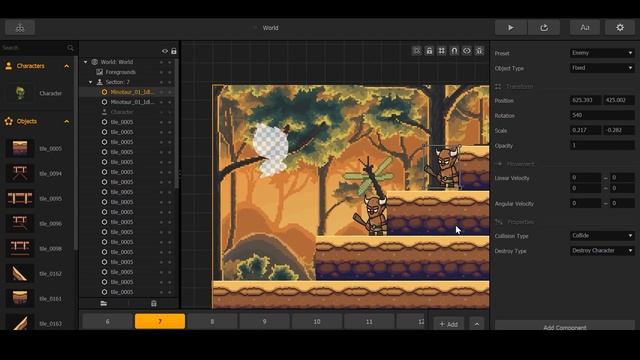The image size is (640, 360).
Task: Click the Section 7 icon in outliner
Action: pos(99,82)
